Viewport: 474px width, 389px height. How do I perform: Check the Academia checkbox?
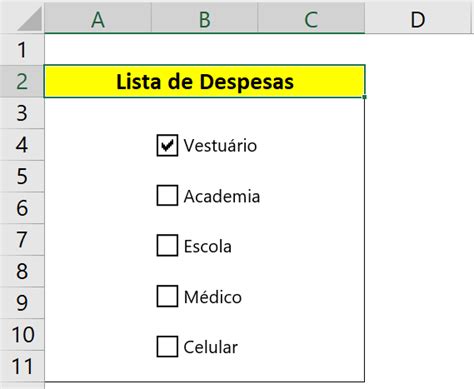click(167, 195)
